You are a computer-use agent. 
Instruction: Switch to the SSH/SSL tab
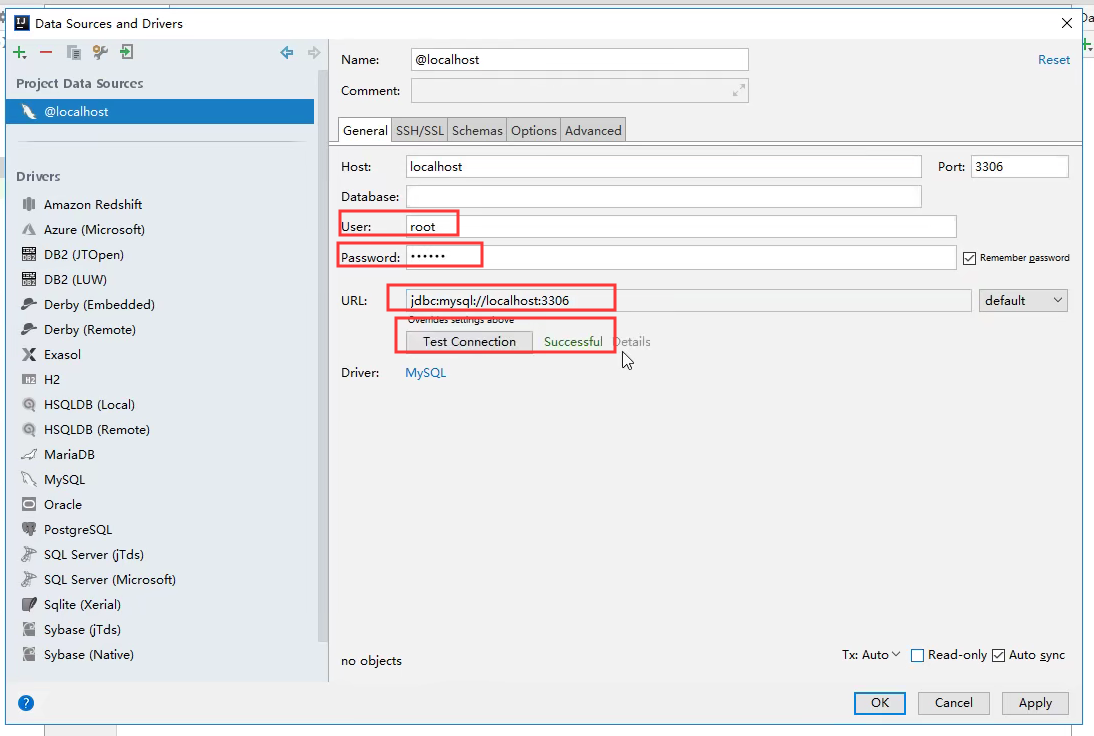point(419,130)
